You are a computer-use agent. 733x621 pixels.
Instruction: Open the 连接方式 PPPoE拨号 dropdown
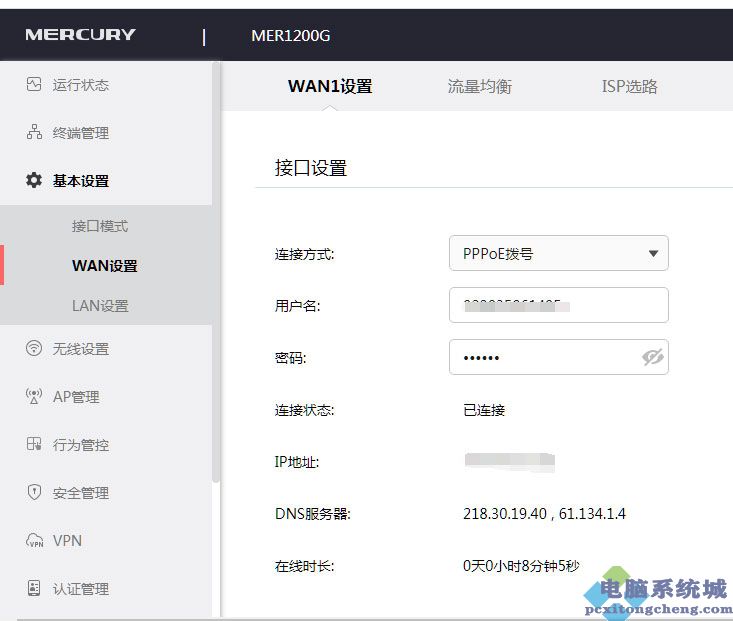[x=559, y=253]
